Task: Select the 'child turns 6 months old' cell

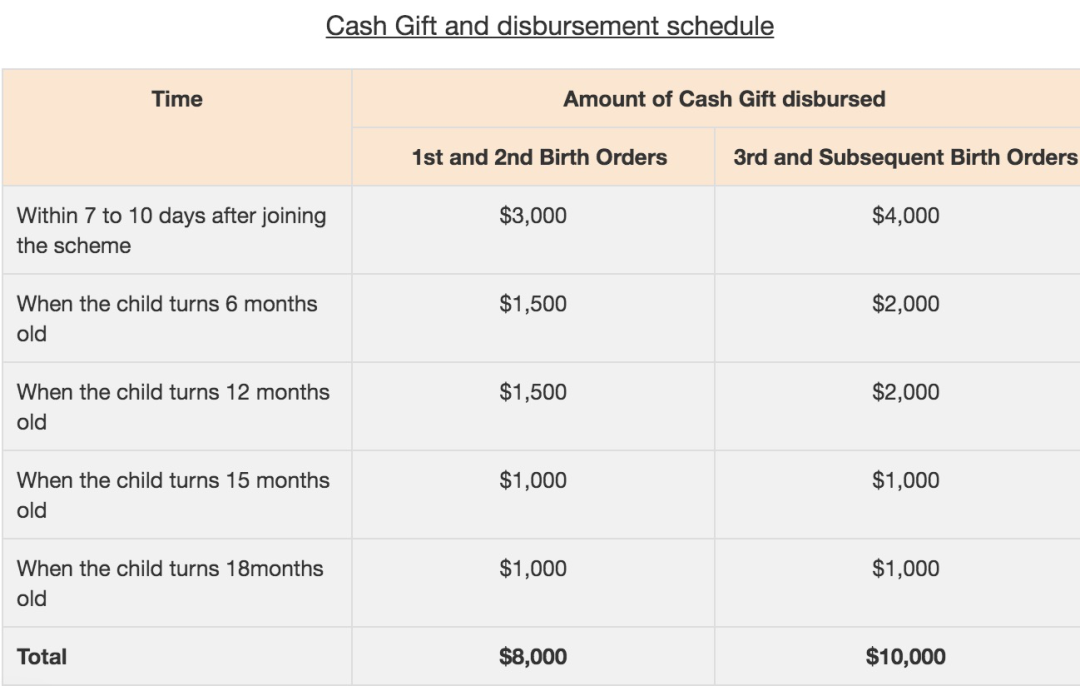Action: coord(167,318)
